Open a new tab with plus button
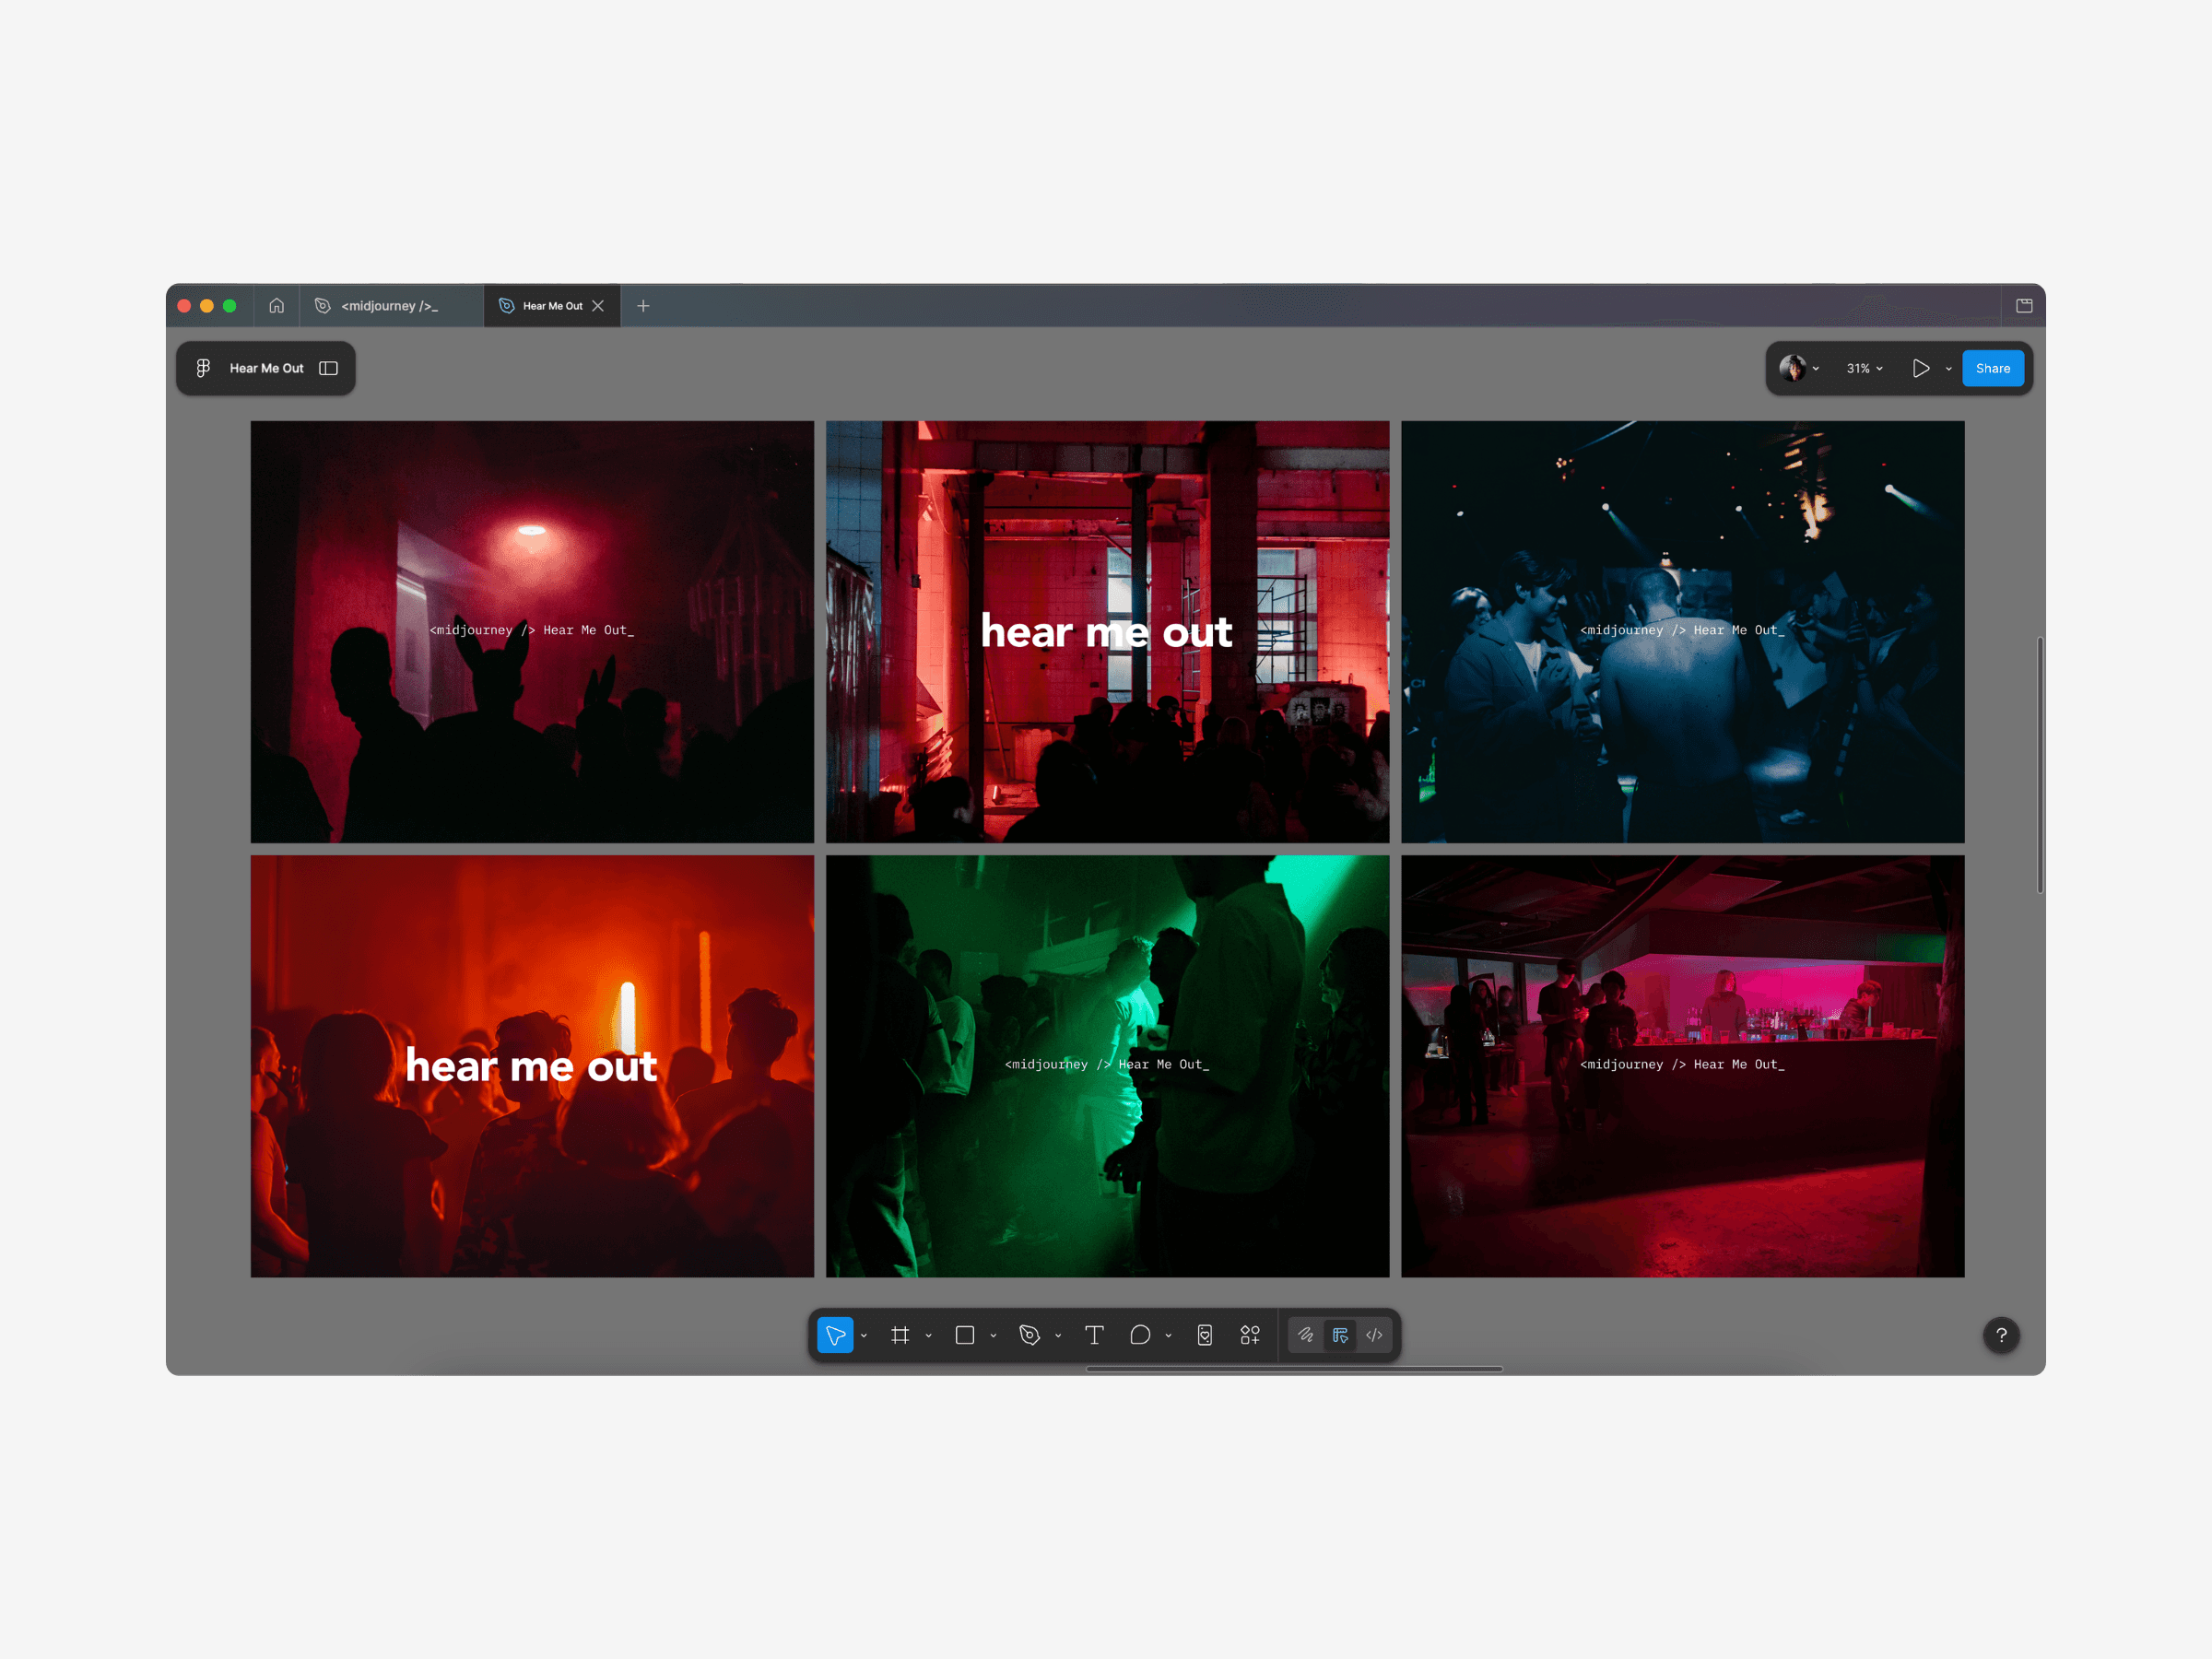Image resolution: width=2212 pixels, height=1659 pixels. click(643, 306)
